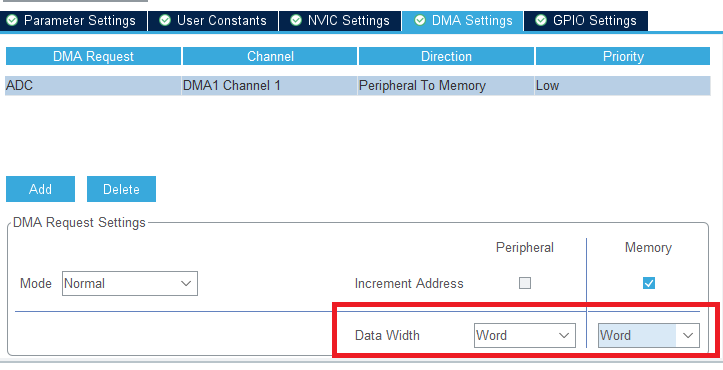The width and height of the screenshot is (723, 370).
Task: Click the NVIC Settings green check icon
Action: 296,21
